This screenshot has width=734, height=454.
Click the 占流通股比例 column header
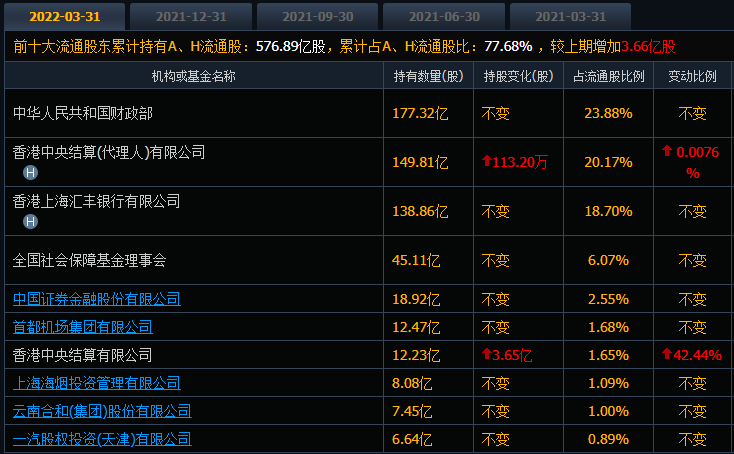pyautogui.click(x=609, y=76)
